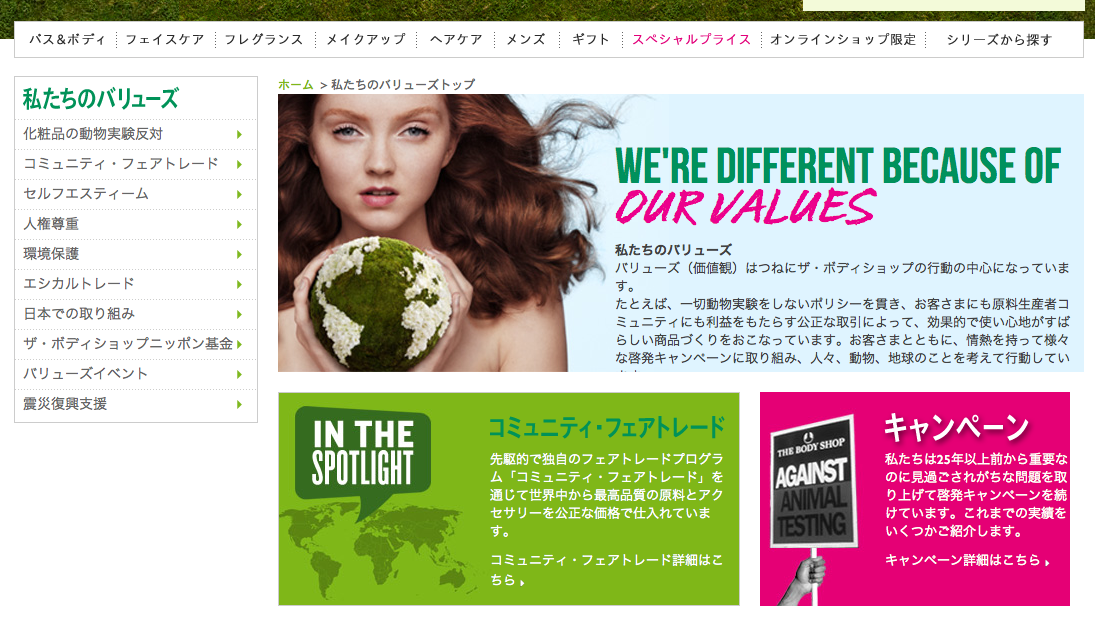Screen dimensions: 1095x621
Task: Click the ホーム breadcrumb link
Action: pos(295,85)
